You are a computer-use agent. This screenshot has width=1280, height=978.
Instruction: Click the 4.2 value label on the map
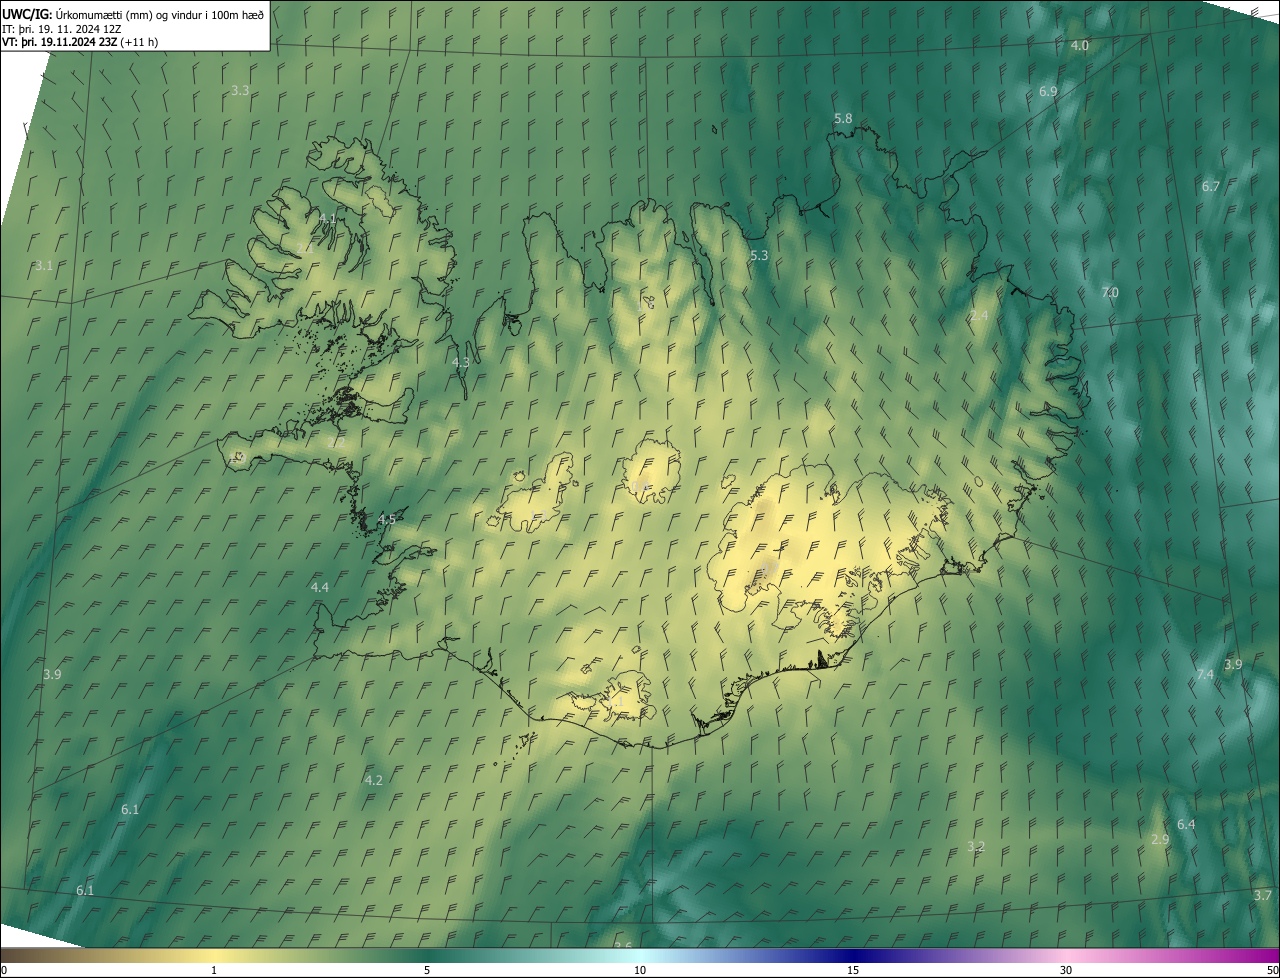(x=374, y=780)
